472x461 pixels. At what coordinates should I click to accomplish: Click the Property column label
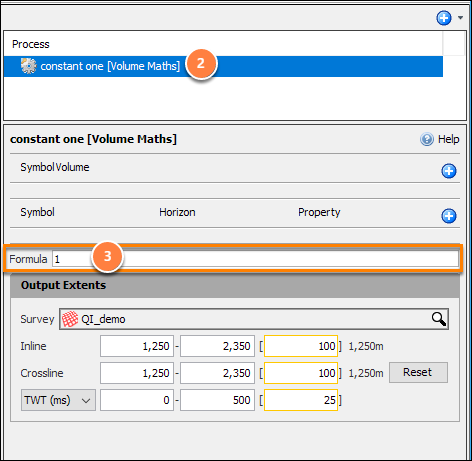click(x=319, y=212)
